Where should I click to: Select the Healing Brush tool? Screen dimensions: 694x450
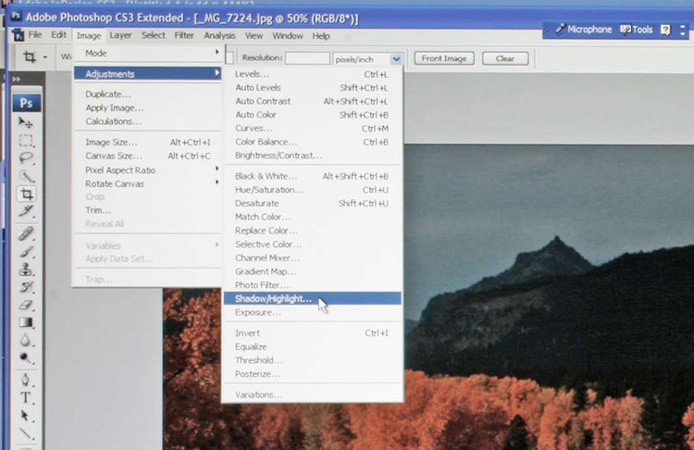point(27,233)
